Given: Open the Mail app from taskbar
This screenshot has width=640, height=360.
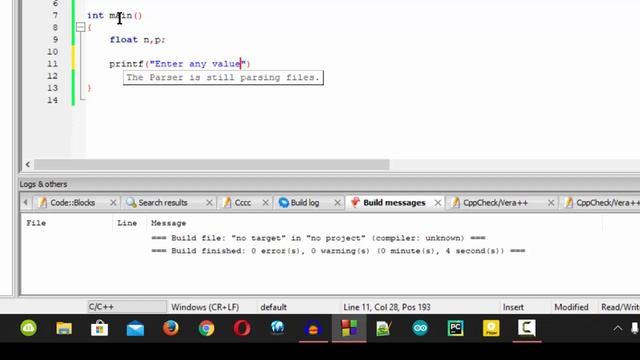Looking at the screenshot, I should [x=135, y=328].
